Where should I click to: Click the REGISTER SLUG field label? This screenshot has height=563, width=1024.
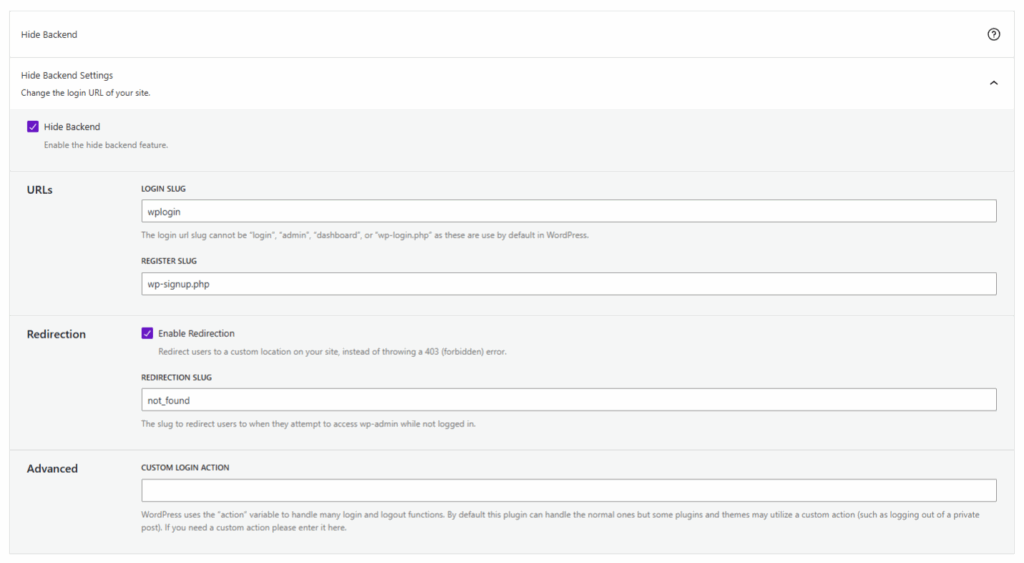coord(169,261)
